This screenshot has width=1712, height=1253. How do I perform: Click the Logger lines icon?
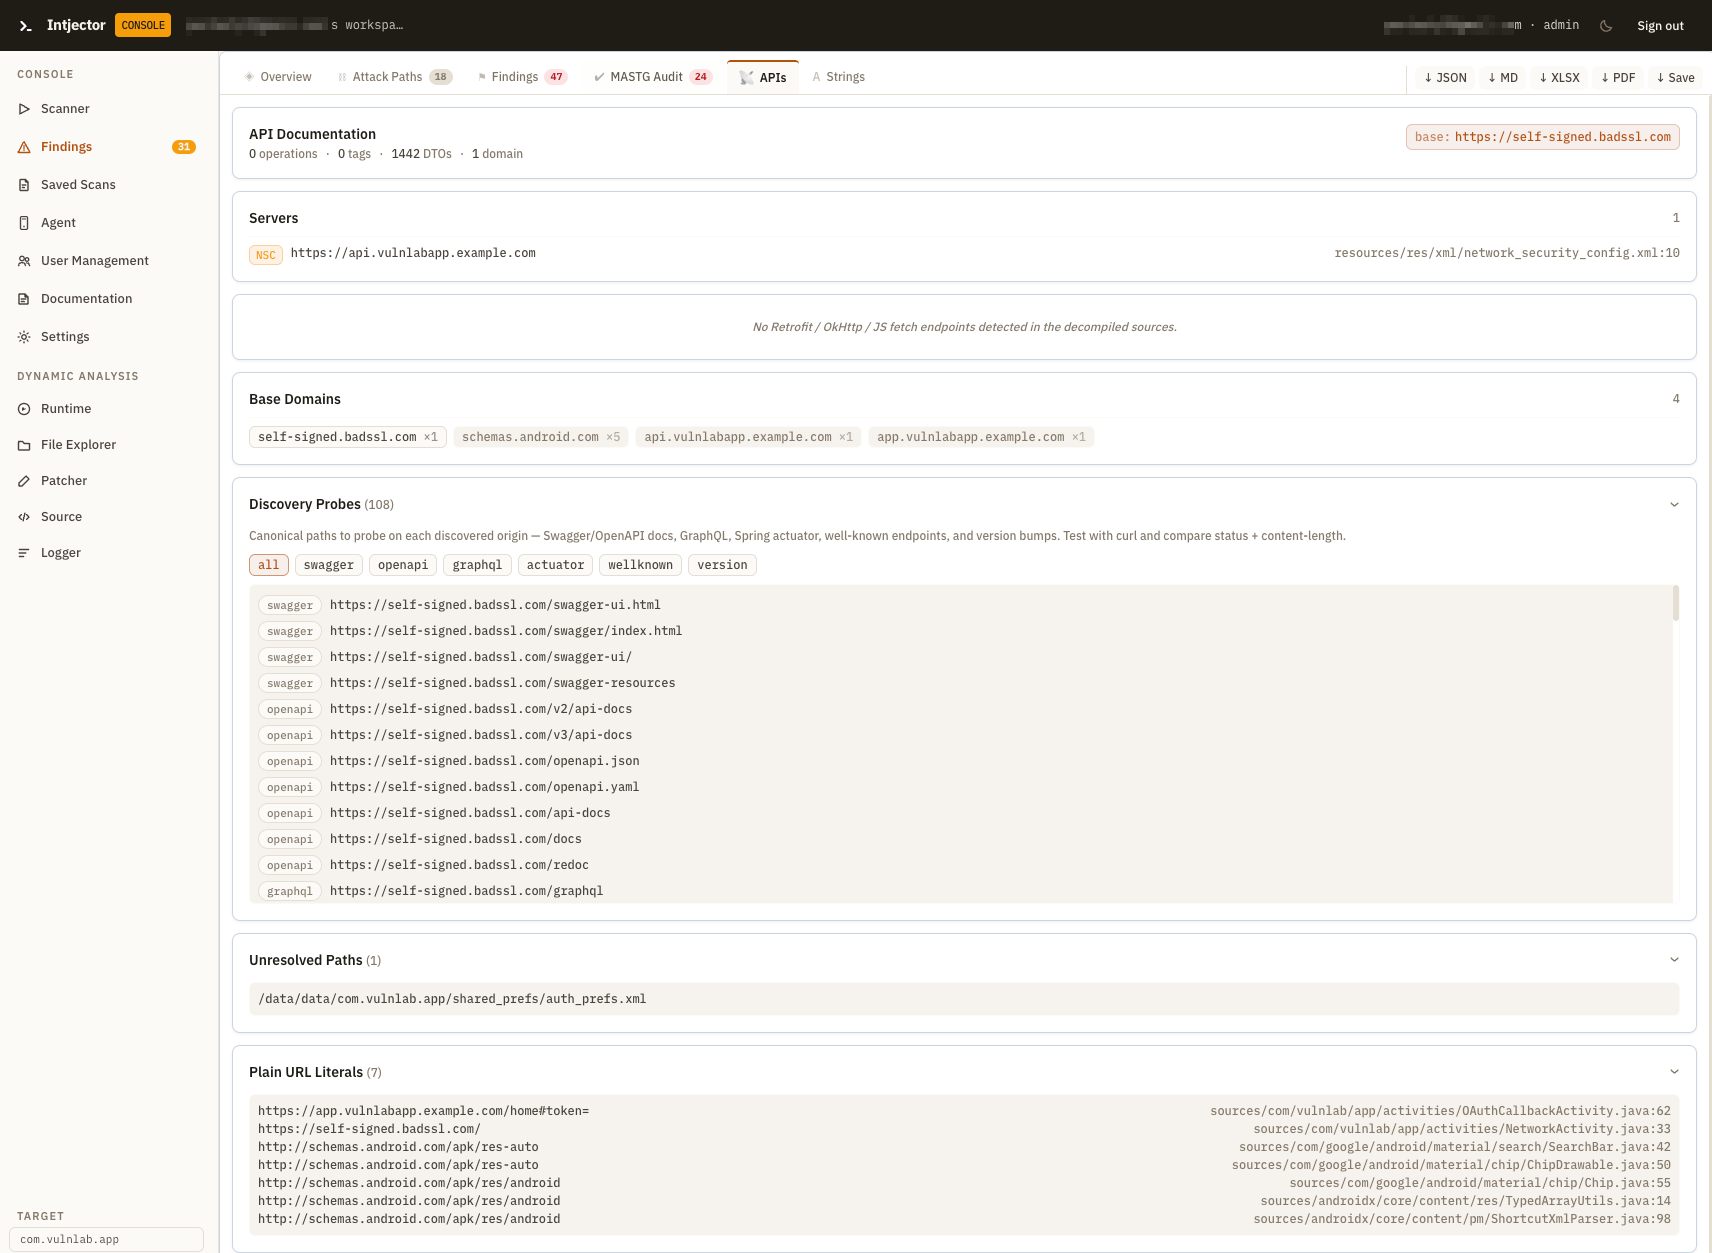[24, 553]
